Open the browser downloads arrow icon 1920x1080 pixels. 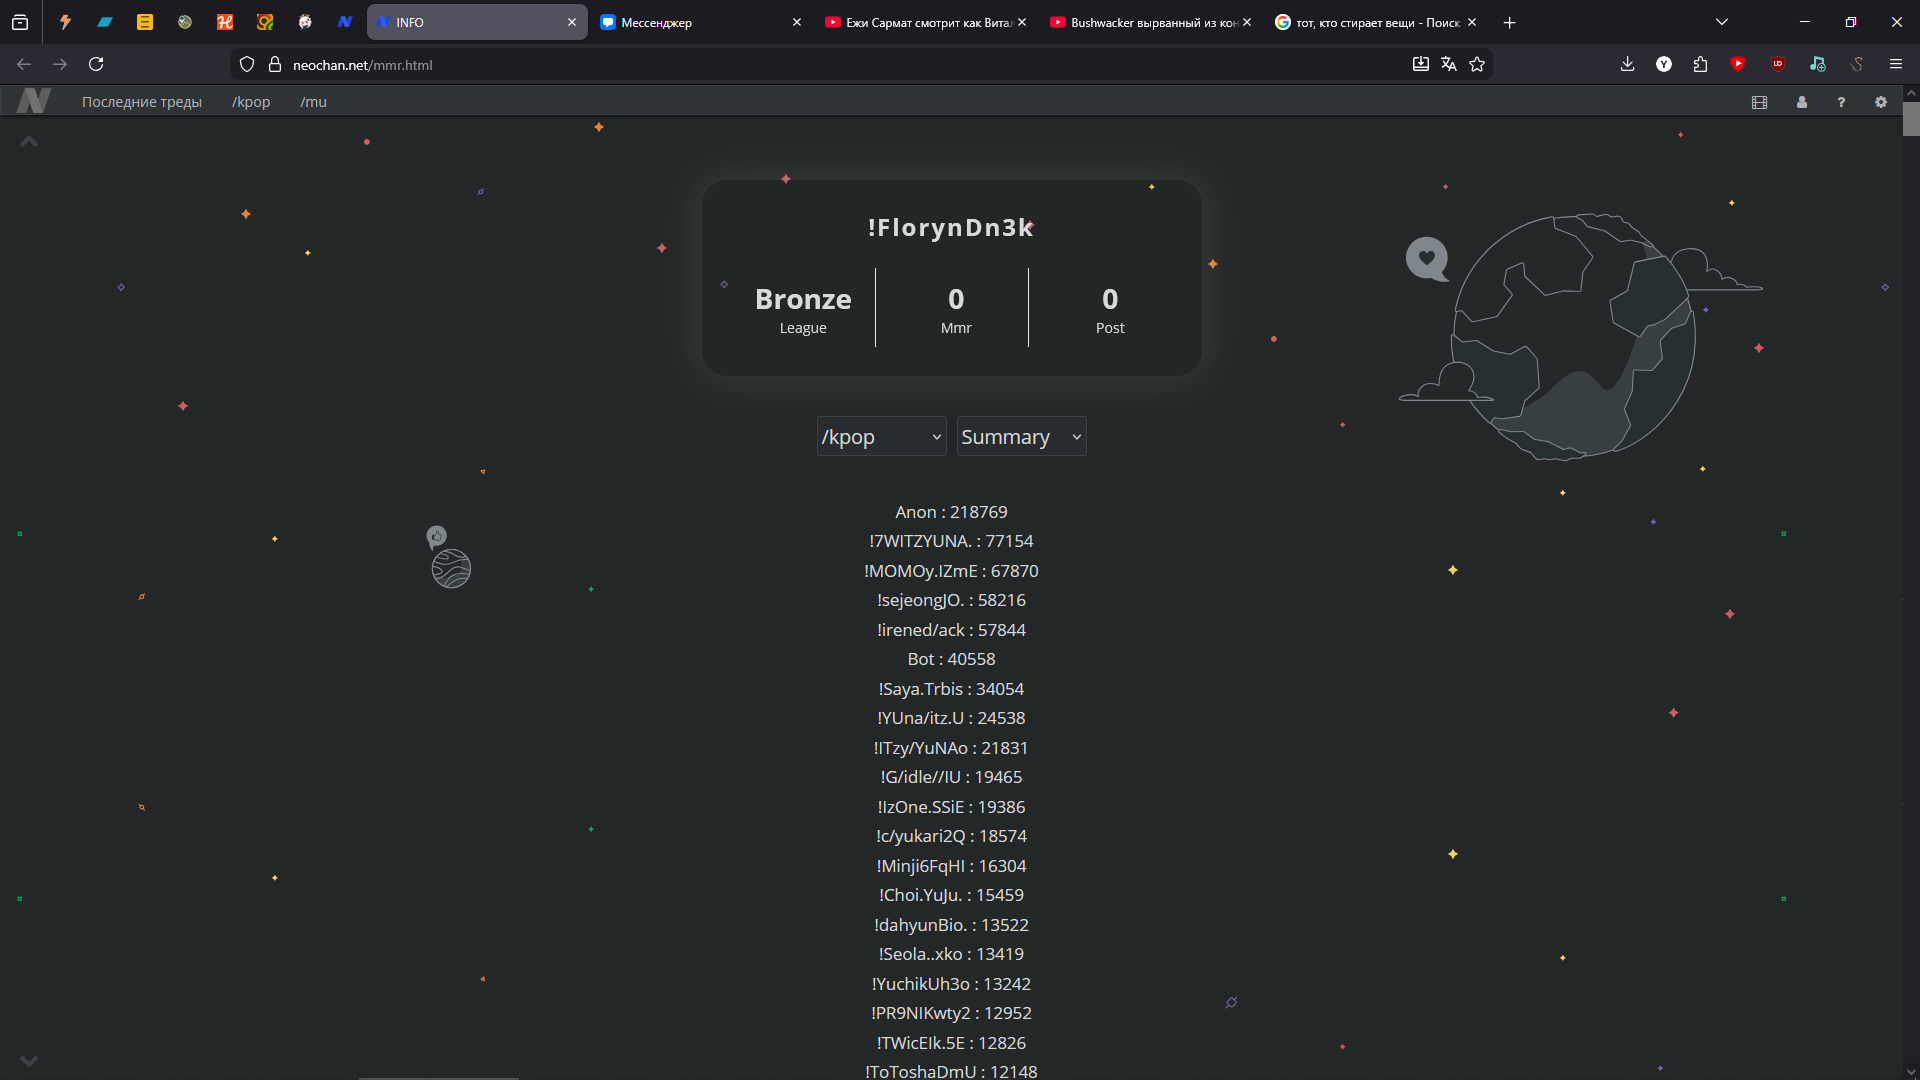[x=1627, y=64]
